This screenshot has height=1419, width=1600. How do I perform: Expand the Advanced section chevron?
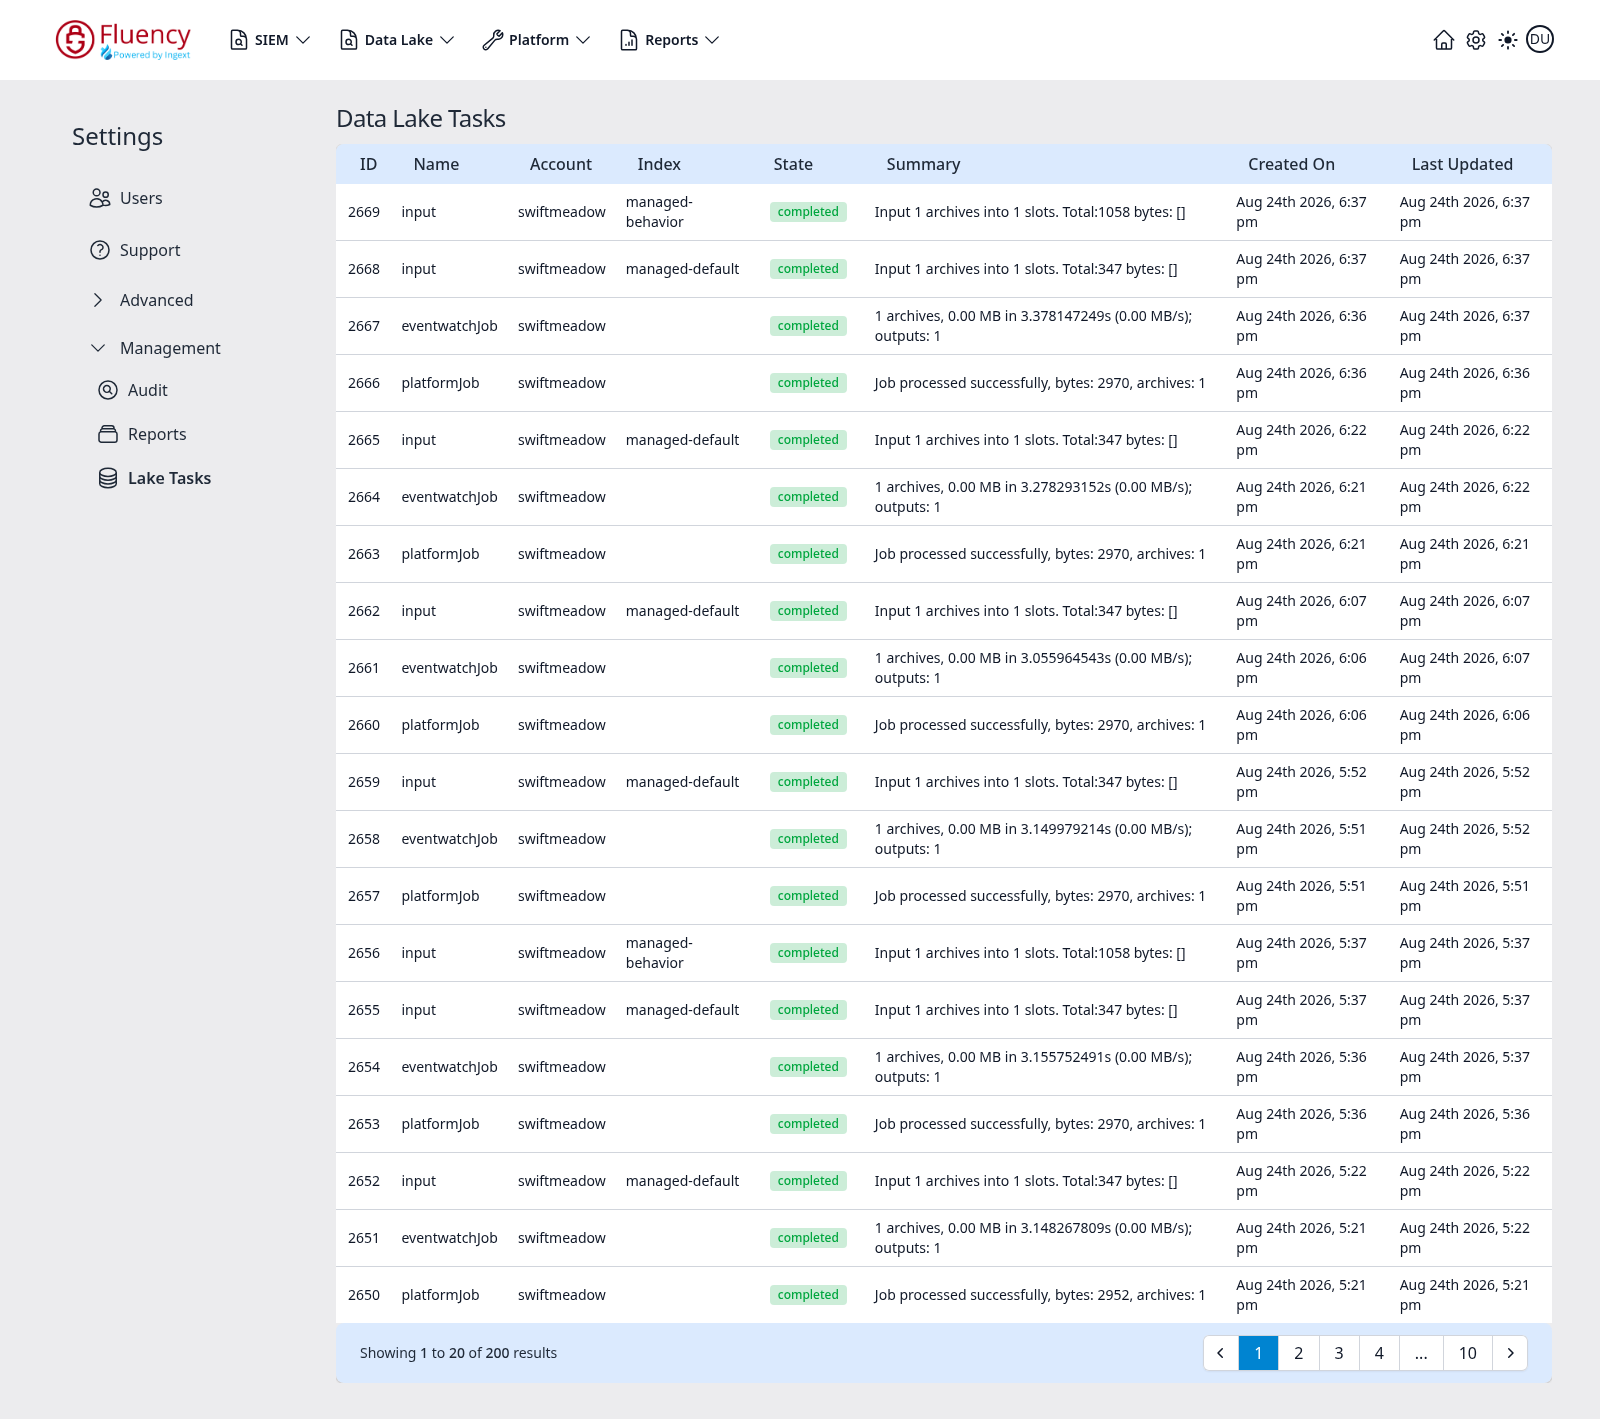click(98, 300)
